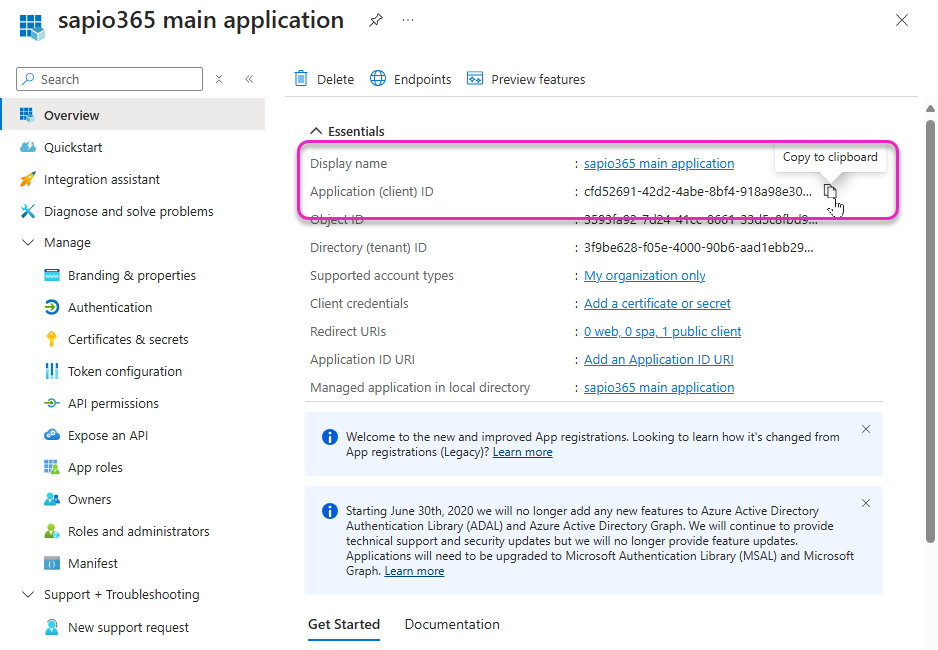Type in the sidebar Search field
This screenshot has width=938, height=650.
pyautogui.click(x=118, y=79)
